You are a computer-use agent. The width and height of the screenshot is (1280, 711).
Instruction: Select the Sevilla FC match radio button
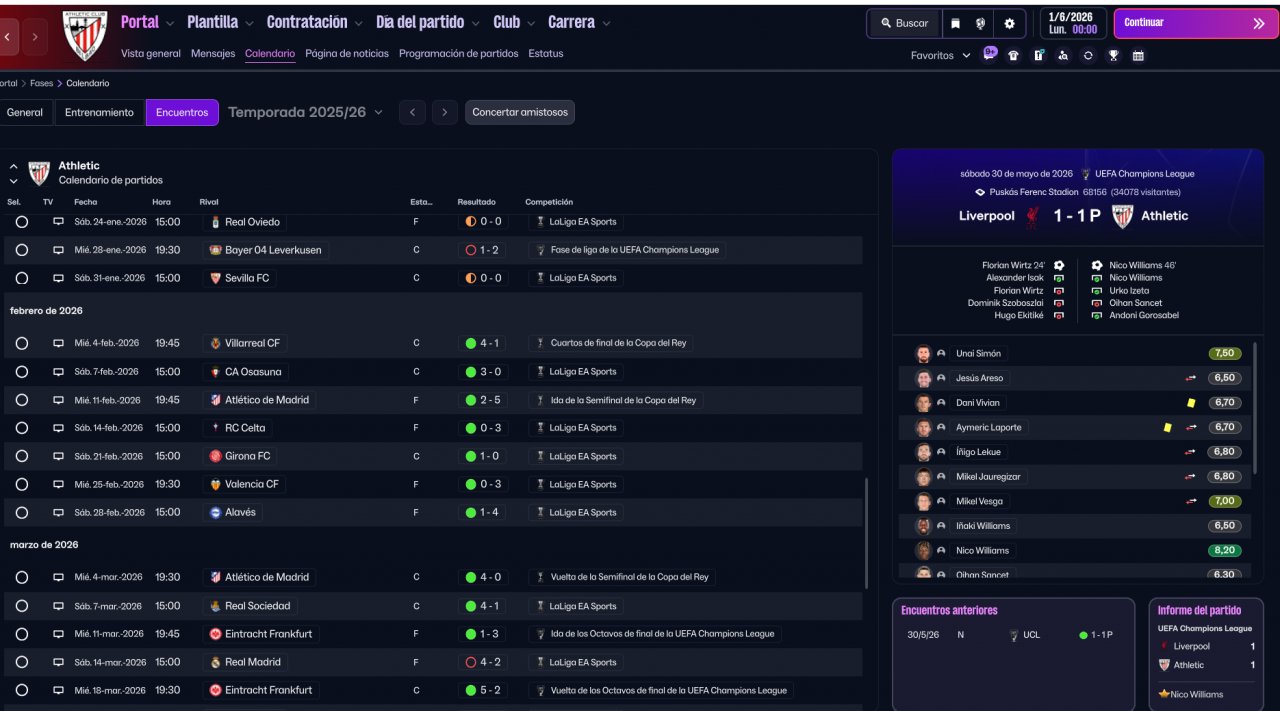(21, 278)
